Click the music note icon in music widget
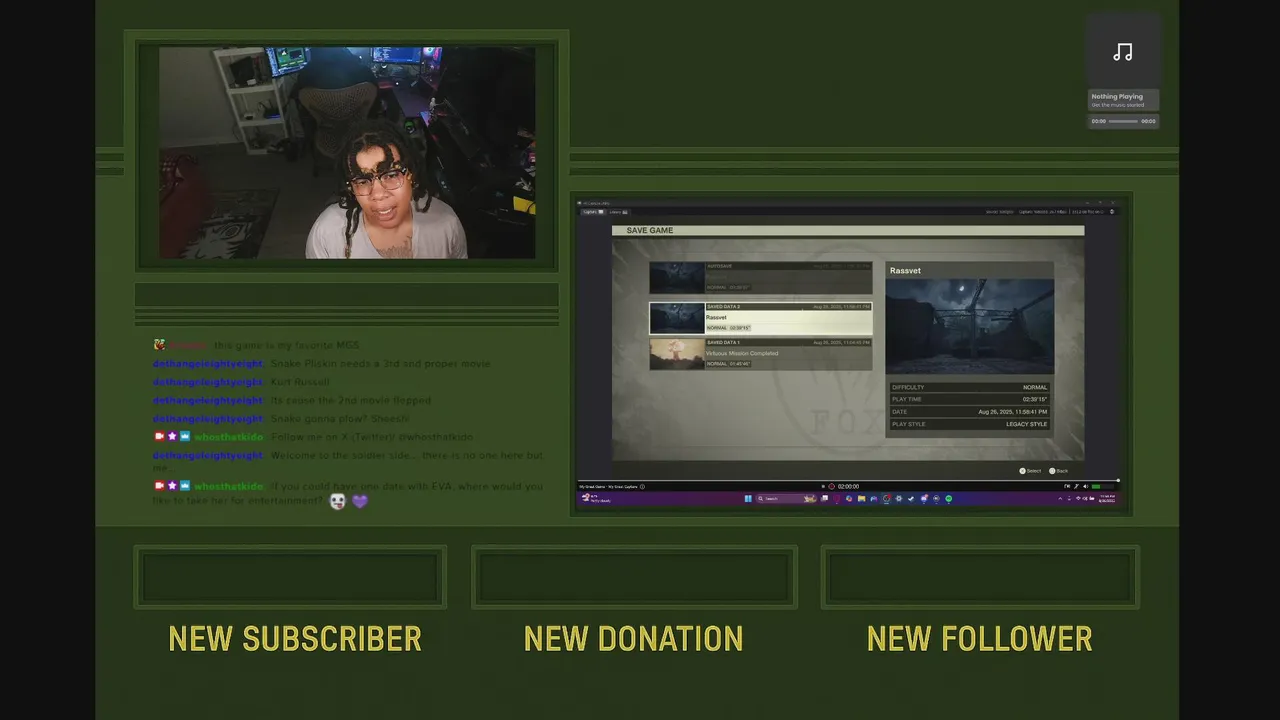 [1123, 52]
